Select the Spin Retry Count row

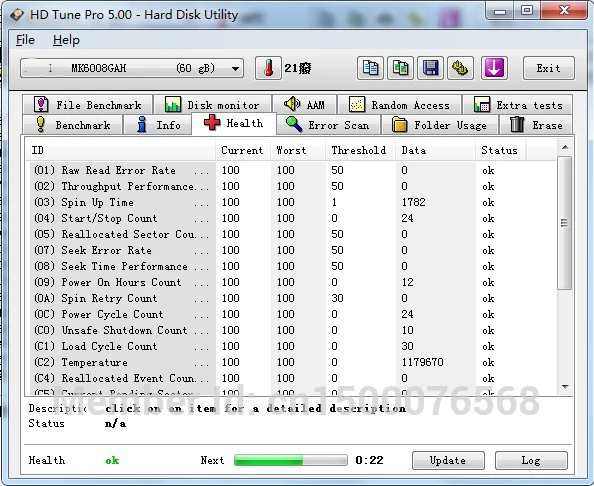point(292,298)
